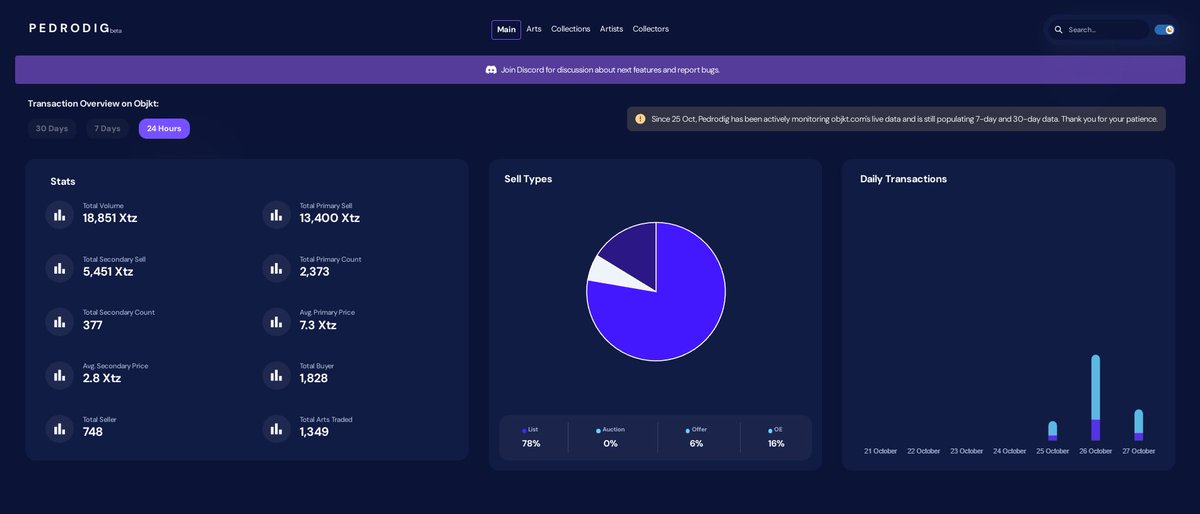The height and width of the screenshot is (514, 1200).
Task: Click the info icon in notice
Action: (640, 119)
